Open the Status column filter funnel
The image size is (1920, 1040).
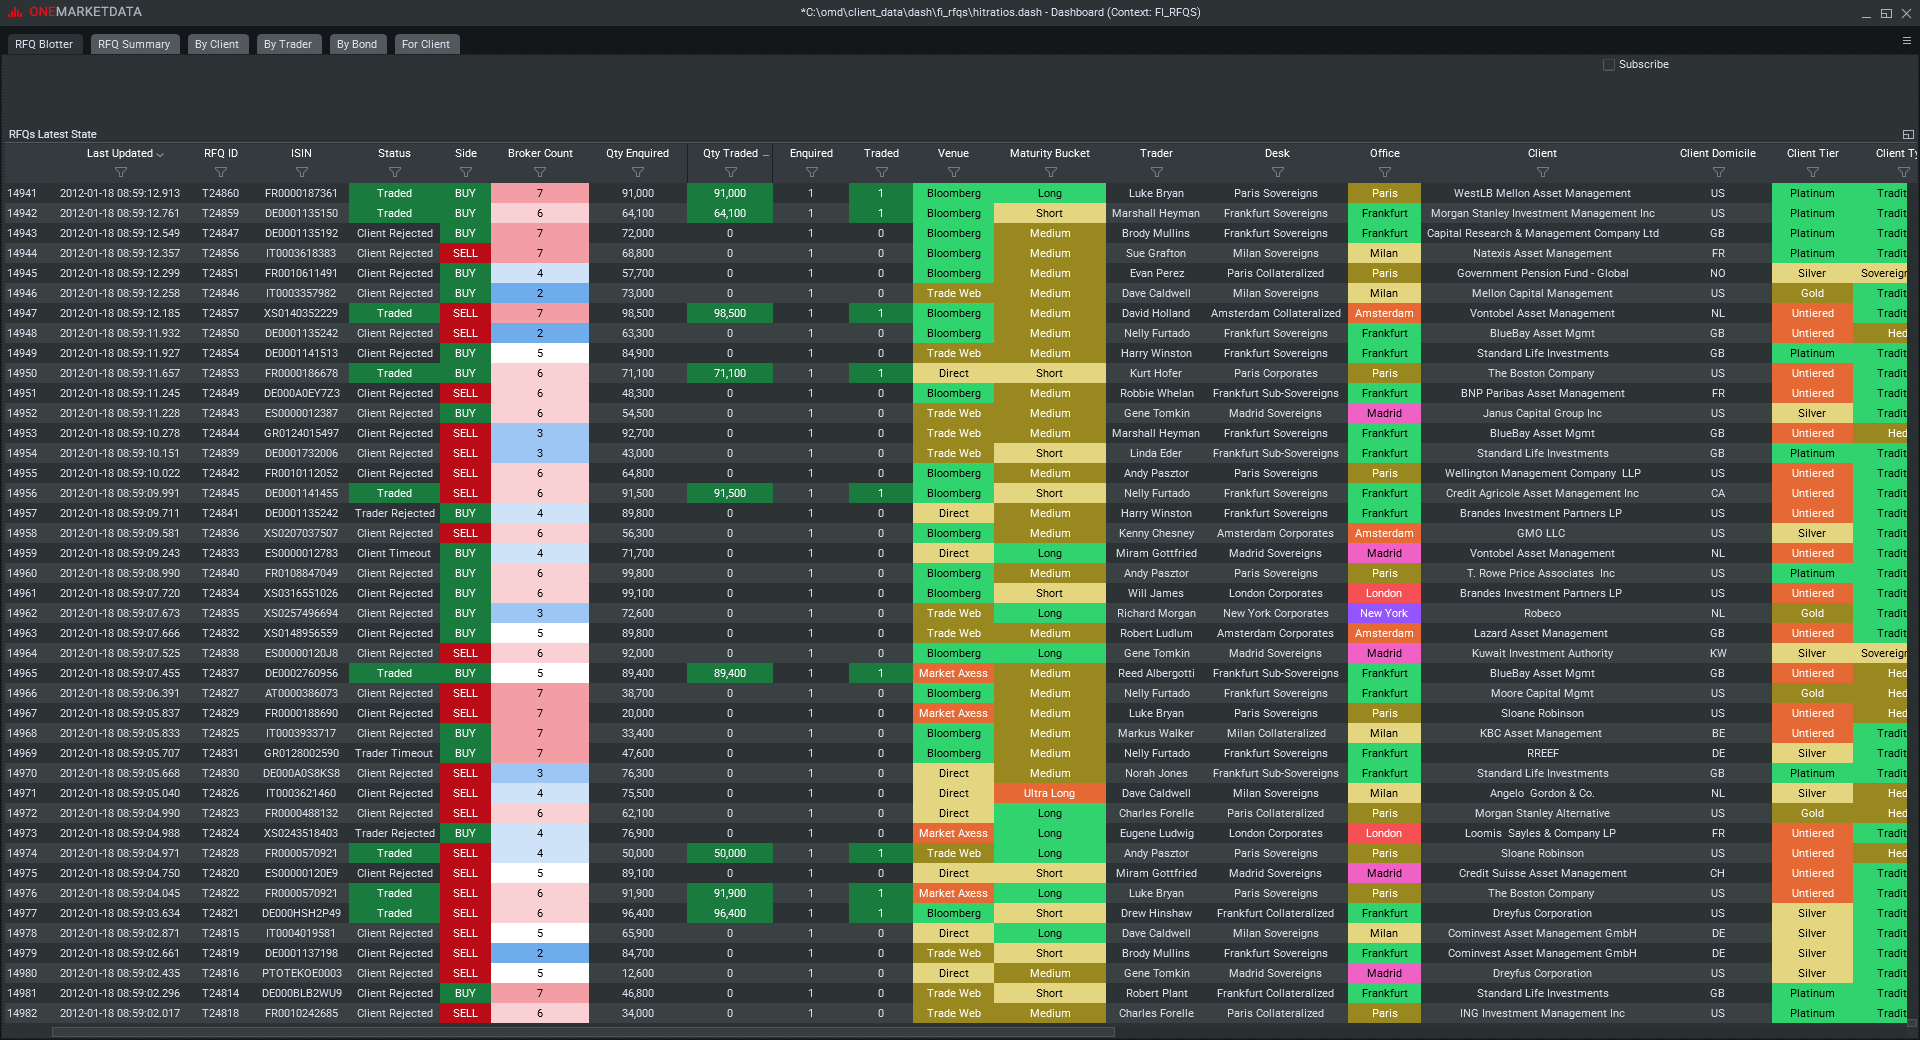[x=394, y=172]
